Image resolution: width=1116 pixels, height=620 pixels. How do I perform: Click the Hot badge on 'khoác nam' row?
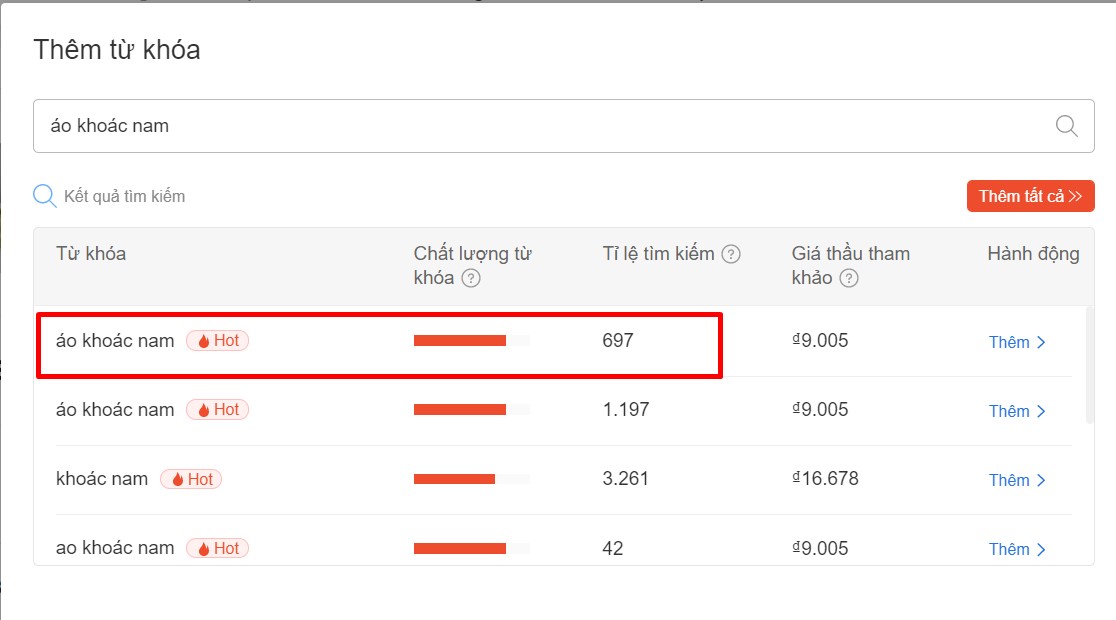pyautogui.click(x=191, y=479)
